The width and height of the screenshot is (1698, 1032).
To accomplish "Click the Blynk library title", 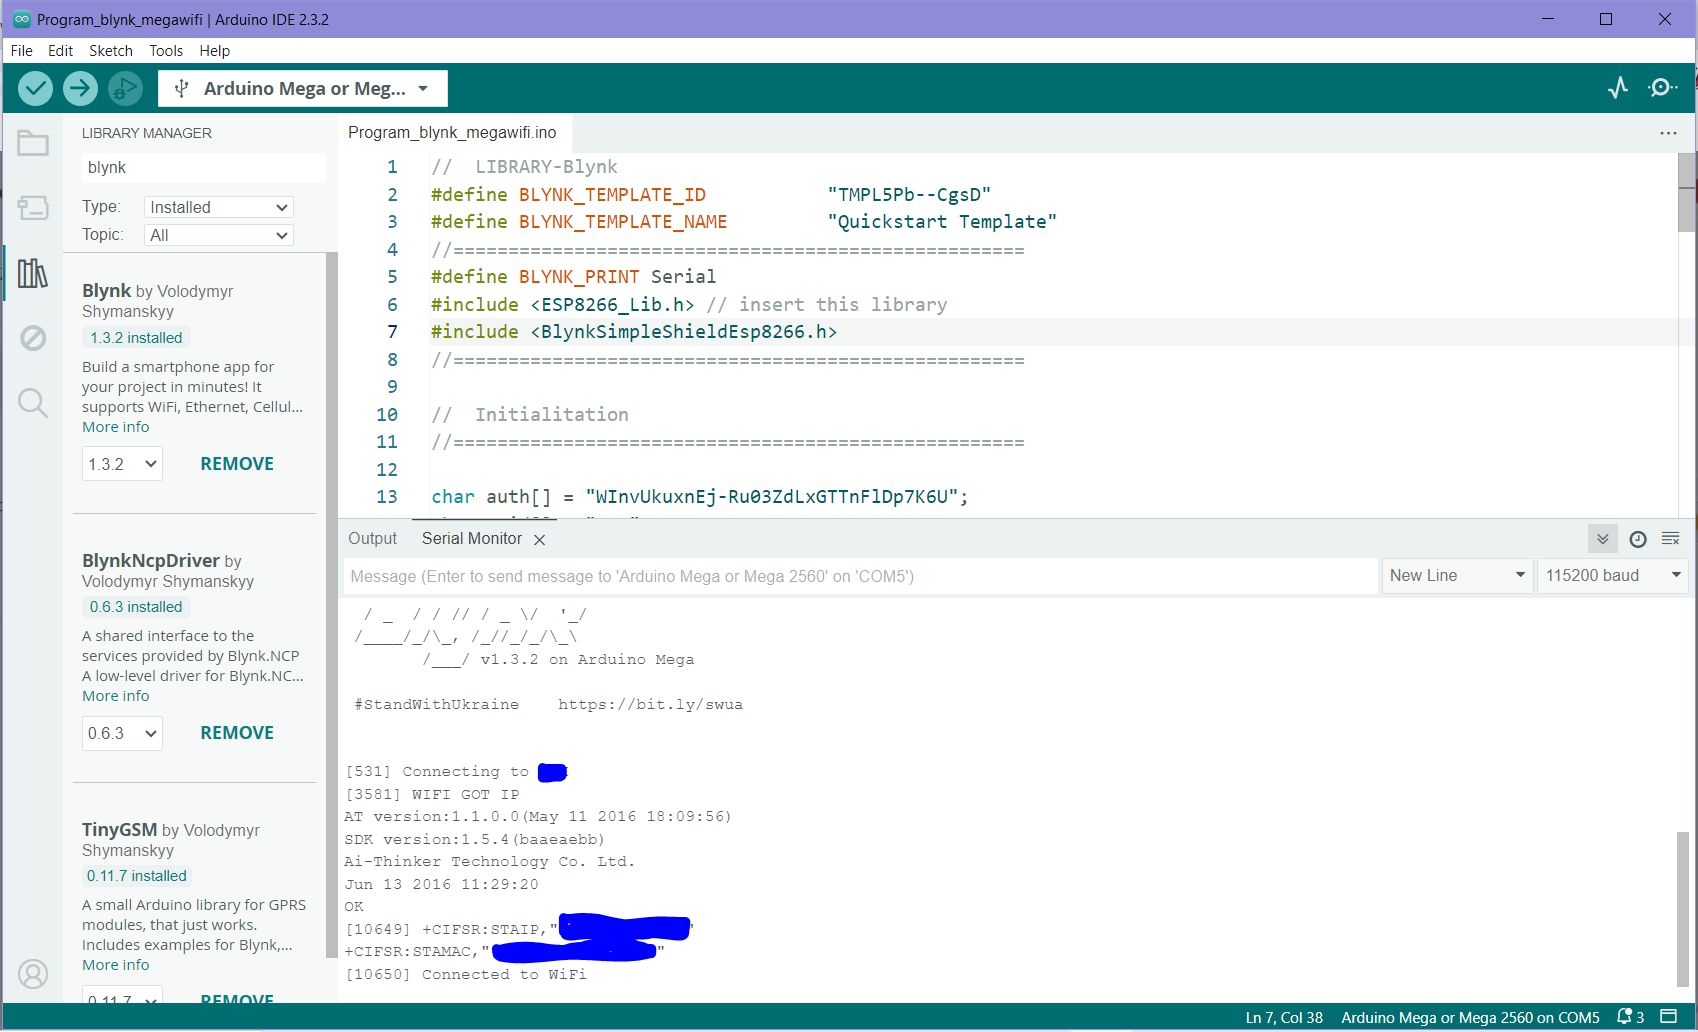I will coord(107,291).
